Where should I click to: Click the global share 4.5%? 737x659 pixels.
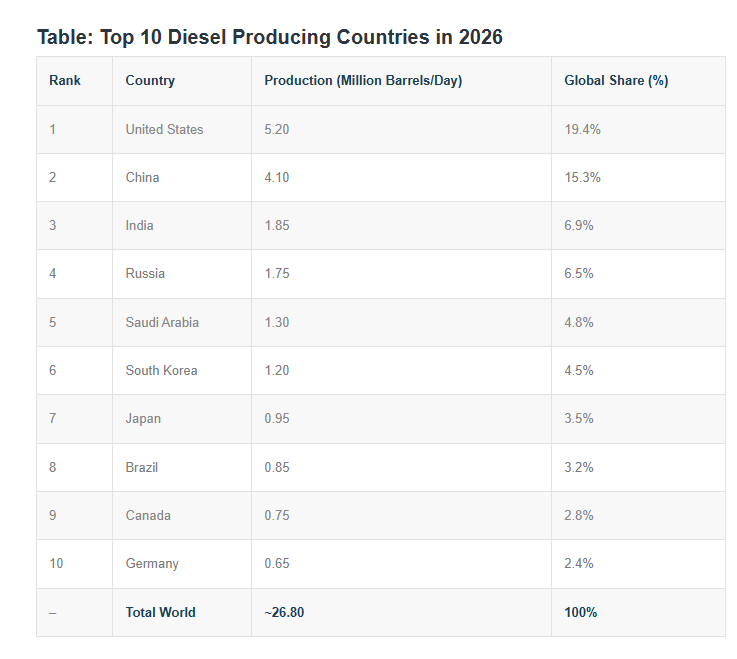coord(579,370)
